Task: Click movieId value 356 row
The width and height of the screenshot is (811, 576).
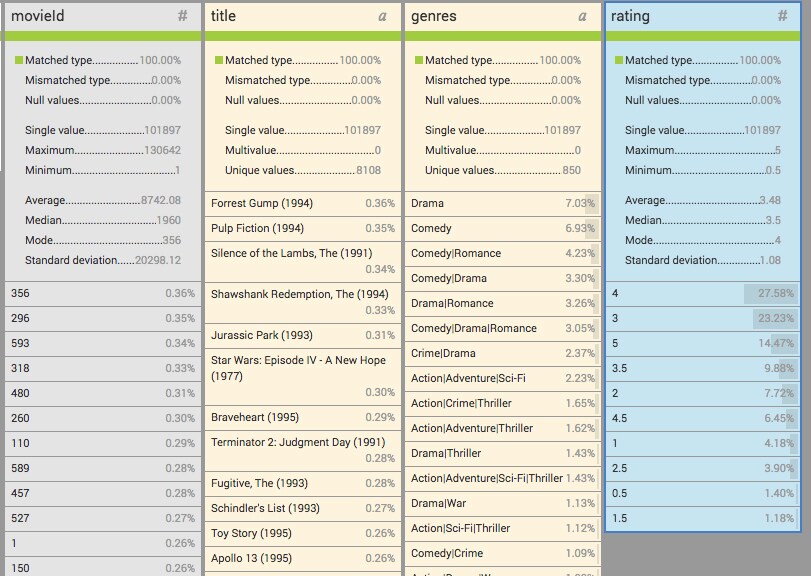Action: click(x=102, y=293)
